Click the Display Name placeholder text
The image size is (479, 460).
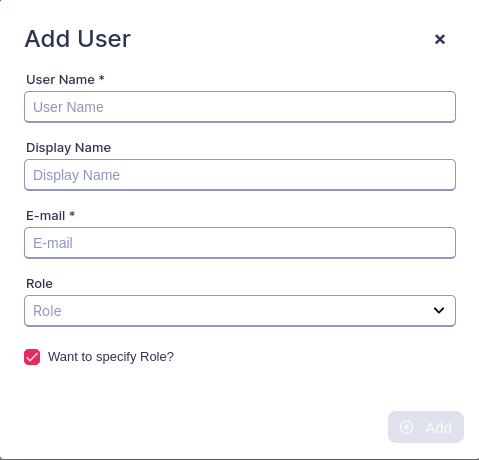point(76,175)
